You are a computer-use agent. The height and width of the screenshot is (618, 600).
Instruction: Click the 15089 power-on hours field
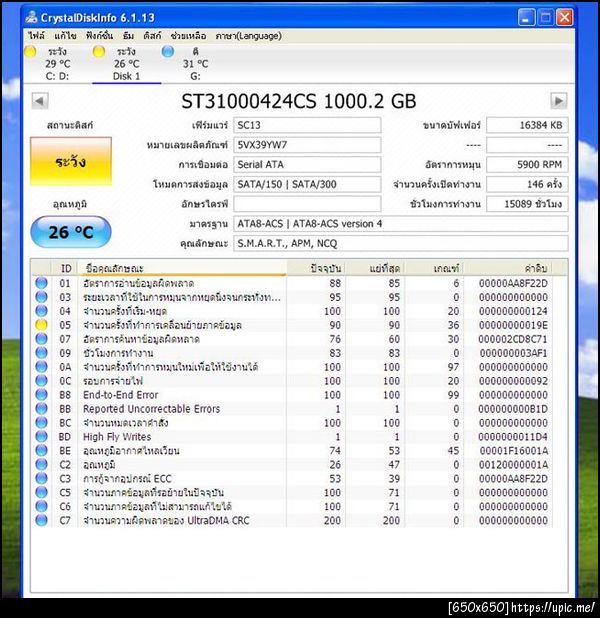[527, 204]
